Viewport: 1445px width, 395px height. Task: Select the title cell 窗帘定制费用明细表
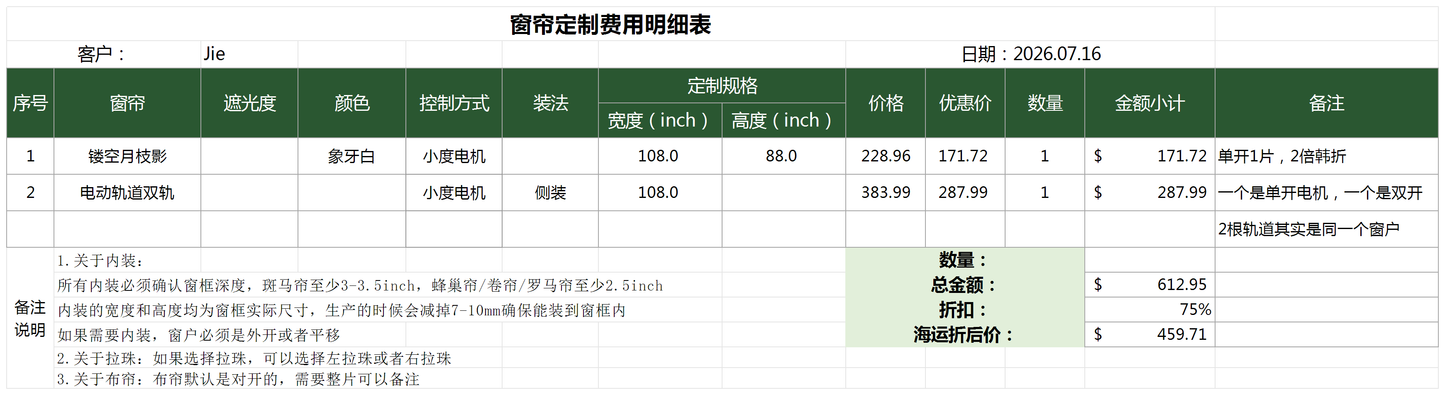coord(611,24)
